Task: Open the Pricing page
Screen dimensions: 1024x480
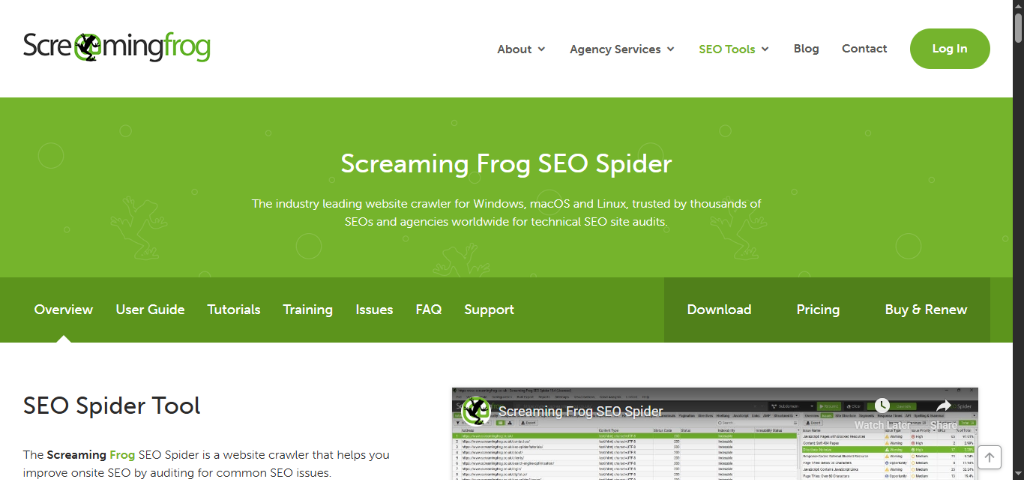Action: (x=818, y=310)
